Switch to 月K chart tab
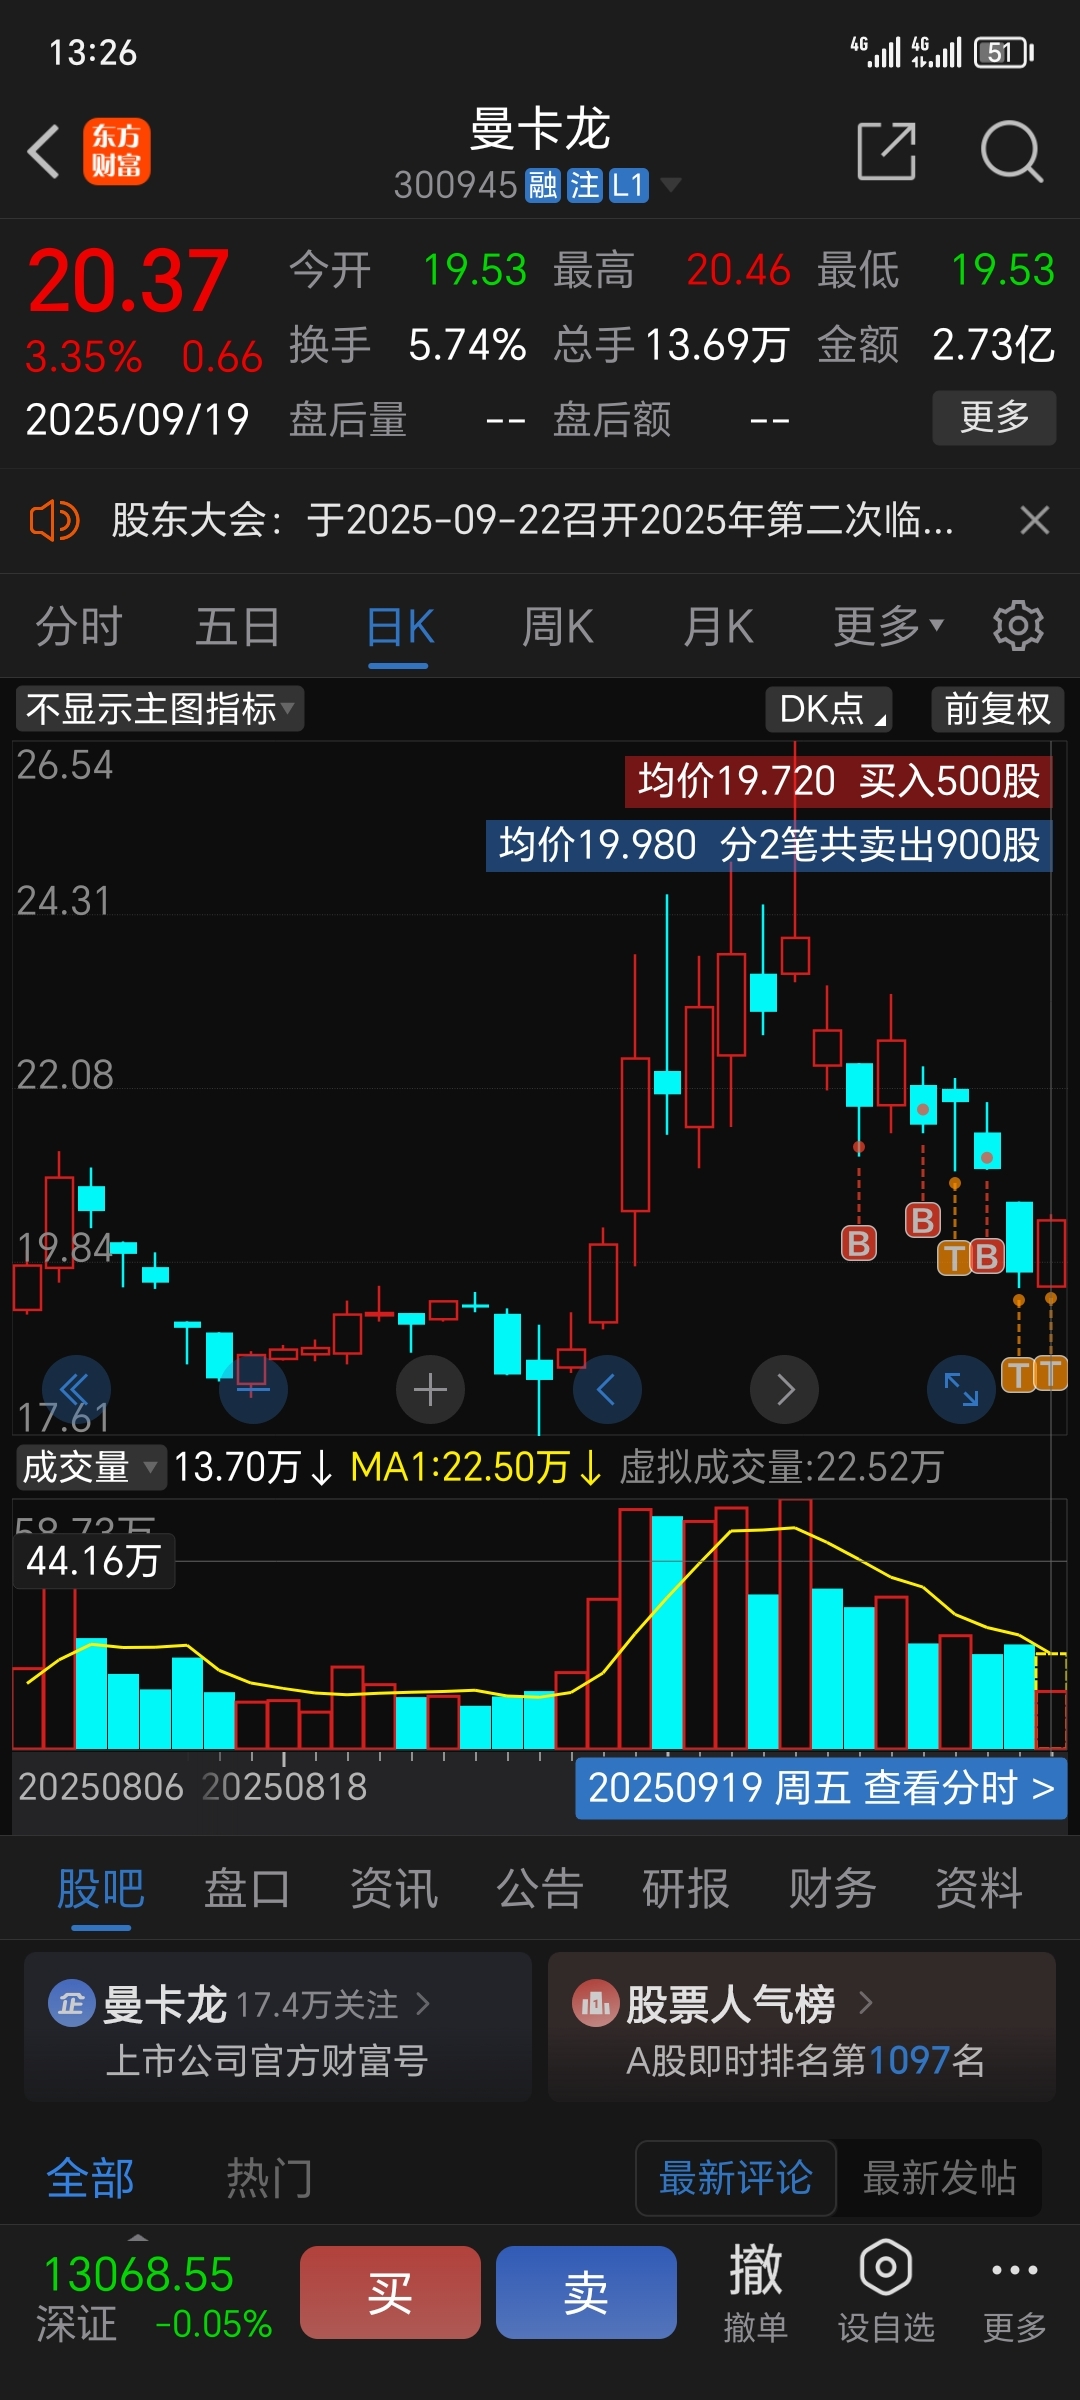Viewport: 1080px width, 2400px height. click(x=719, y=627)
